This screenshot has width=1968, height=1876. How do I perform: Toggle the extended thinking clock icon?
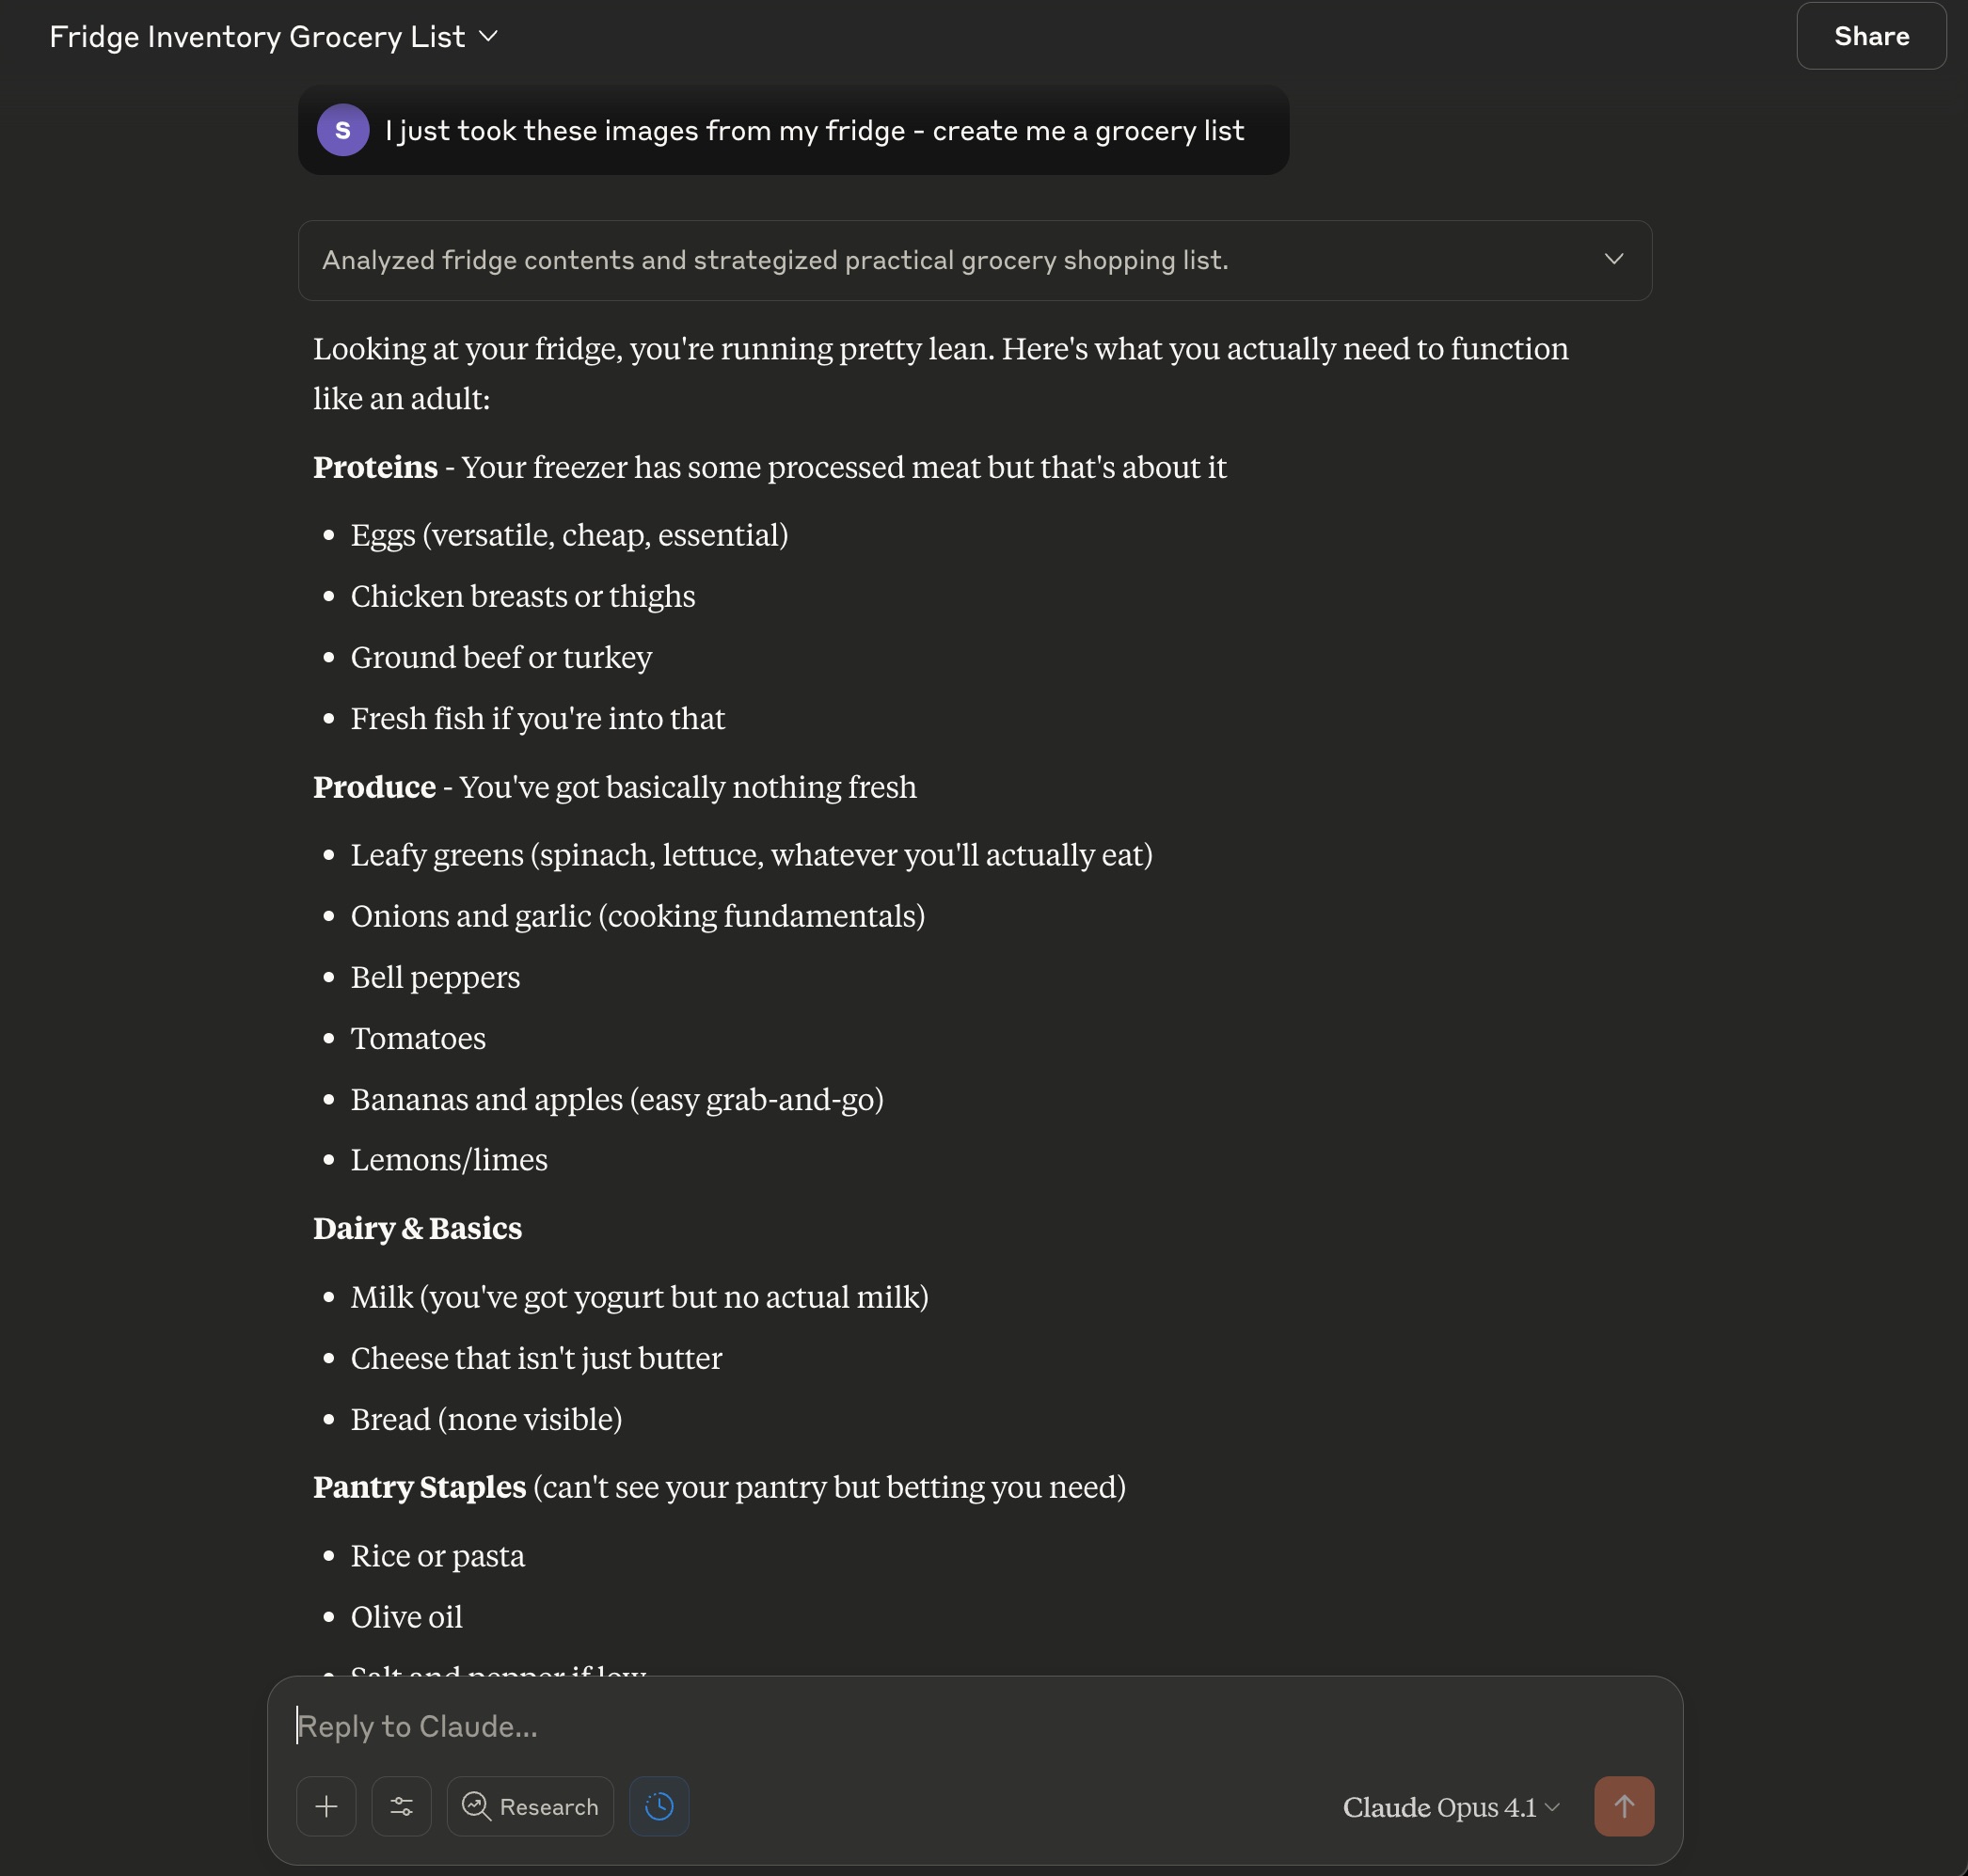coord(659,1806)
